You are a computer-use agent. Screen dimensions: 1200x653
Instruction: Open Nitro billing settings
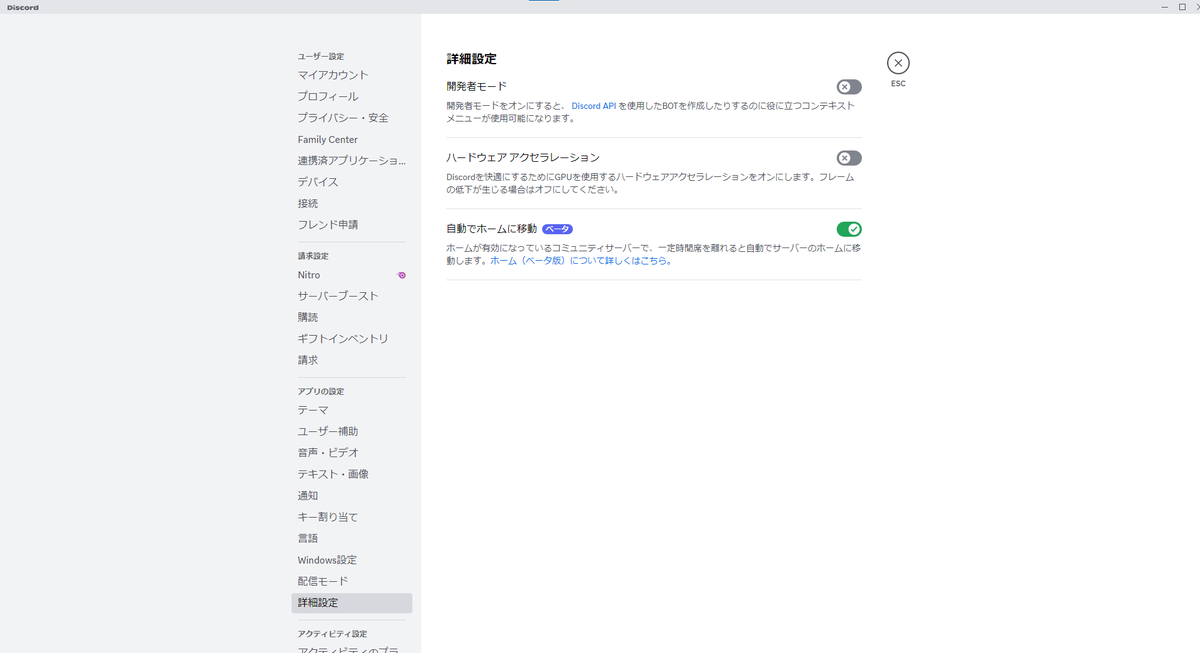click(x=352, y=275)
